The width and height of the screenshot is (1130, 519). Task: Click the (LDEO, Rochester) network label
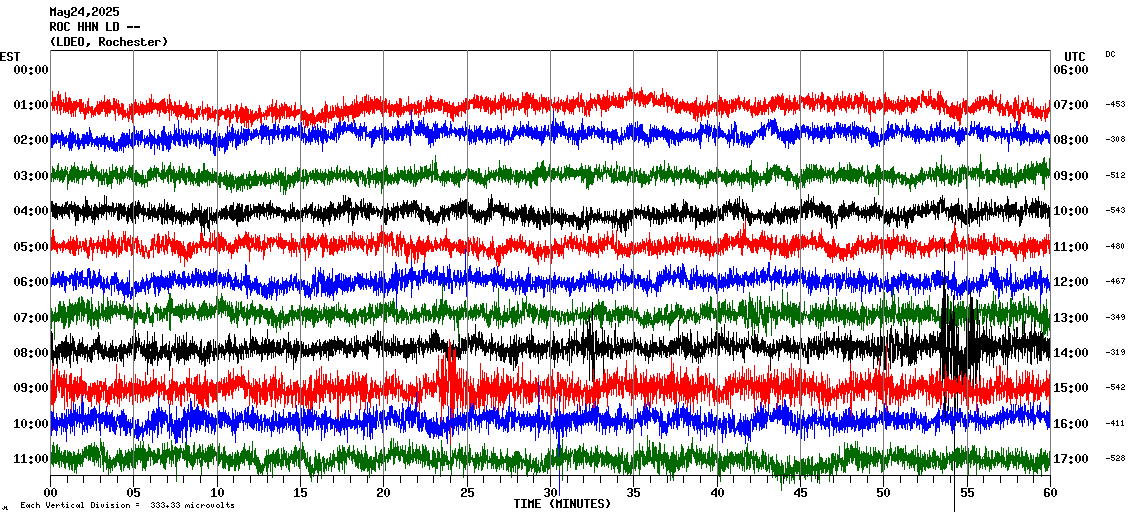[108, 42]
